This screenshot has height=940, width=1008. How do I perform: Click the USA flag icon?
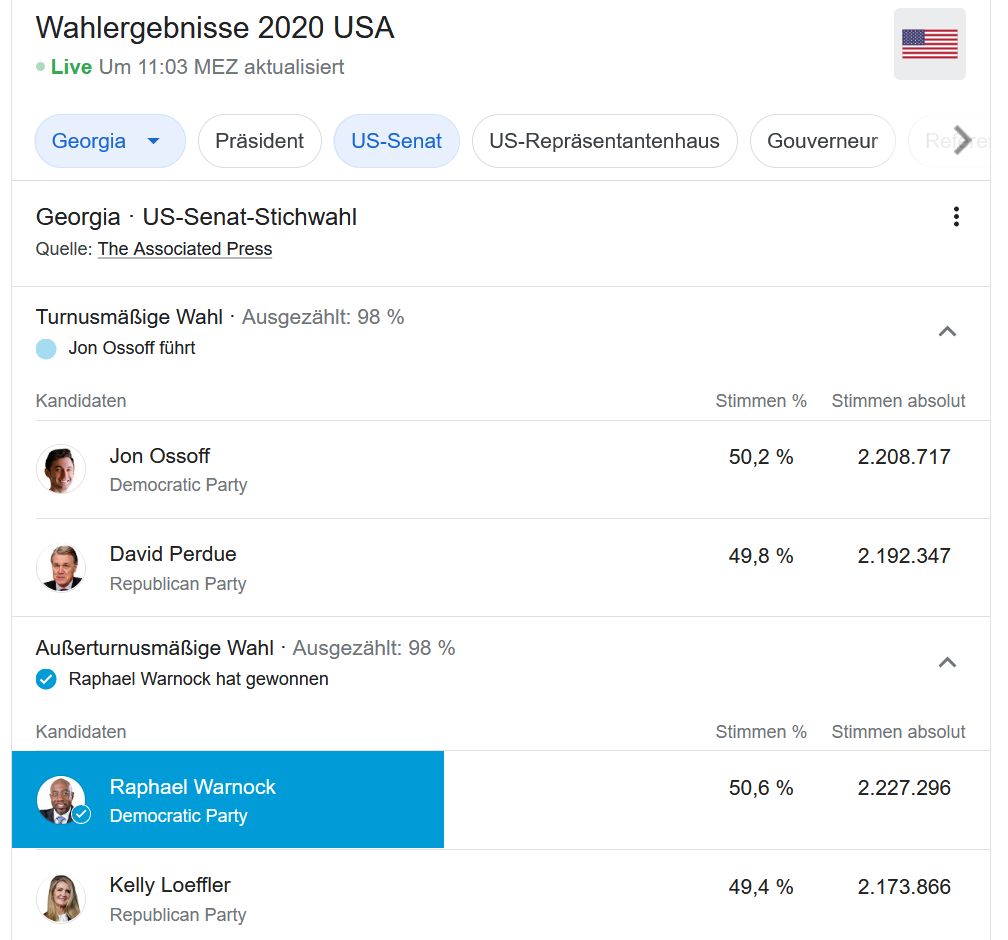pyautogui.click(x=929, y=43)
